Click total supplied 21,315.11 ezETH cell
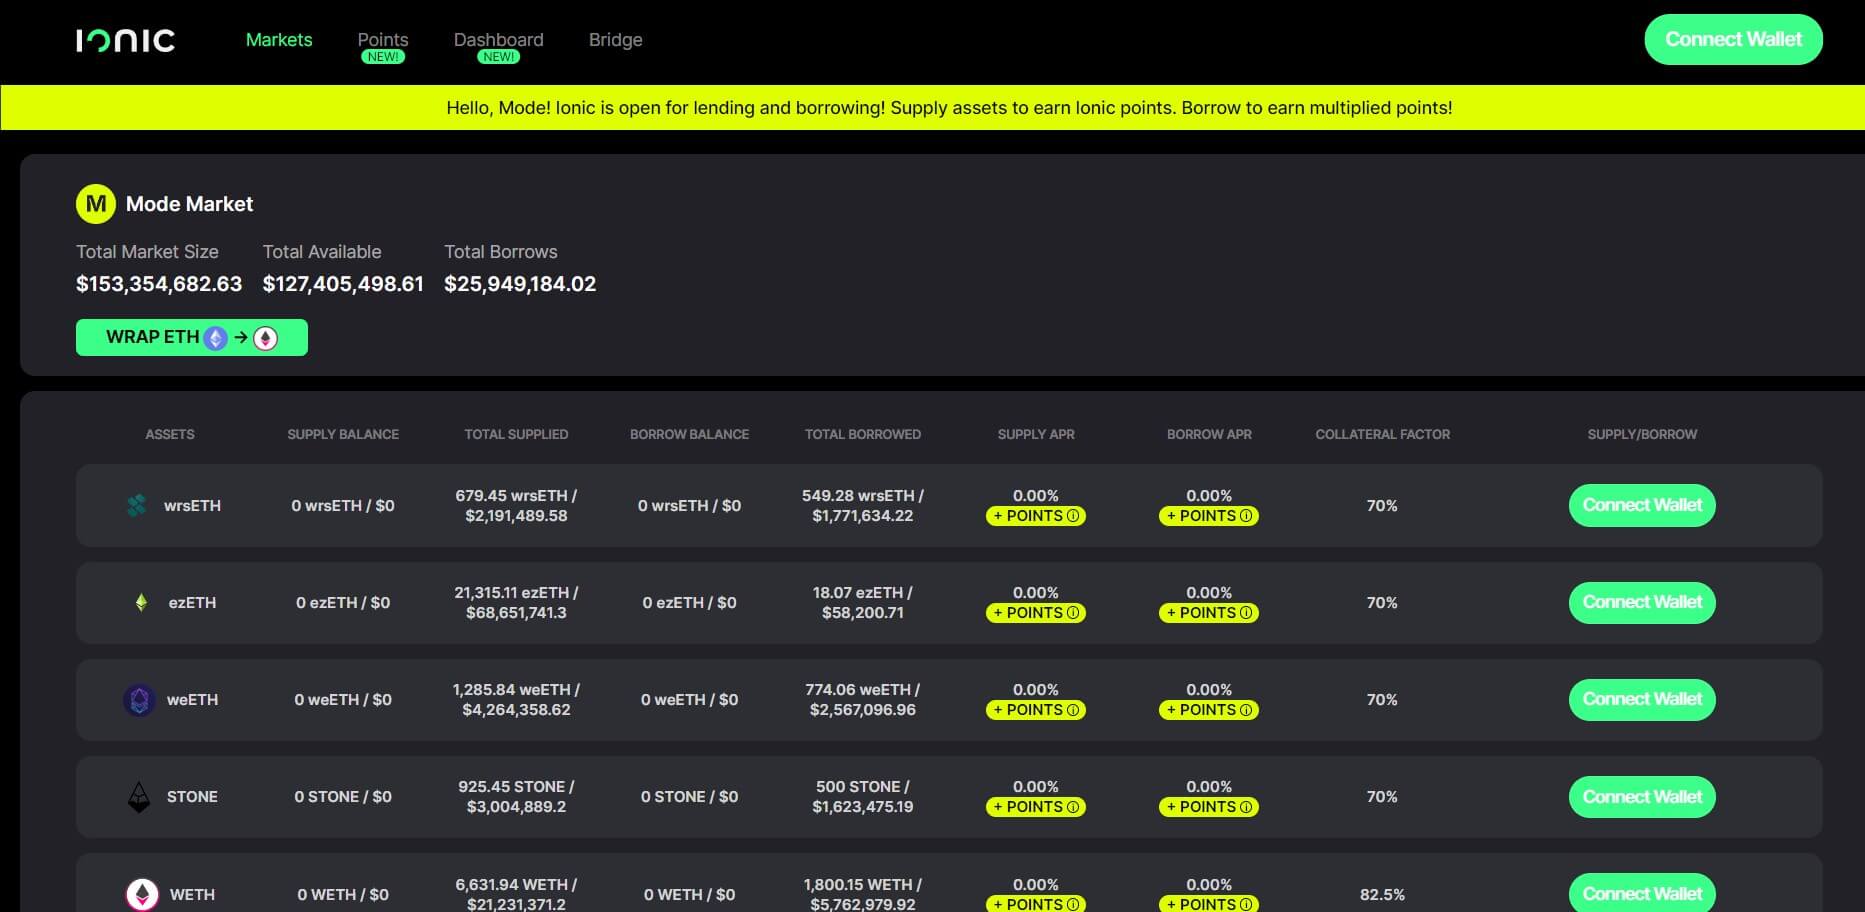The width and height of the screenshot is (1865, 912). pyautogui.click(x=516, y=603)
